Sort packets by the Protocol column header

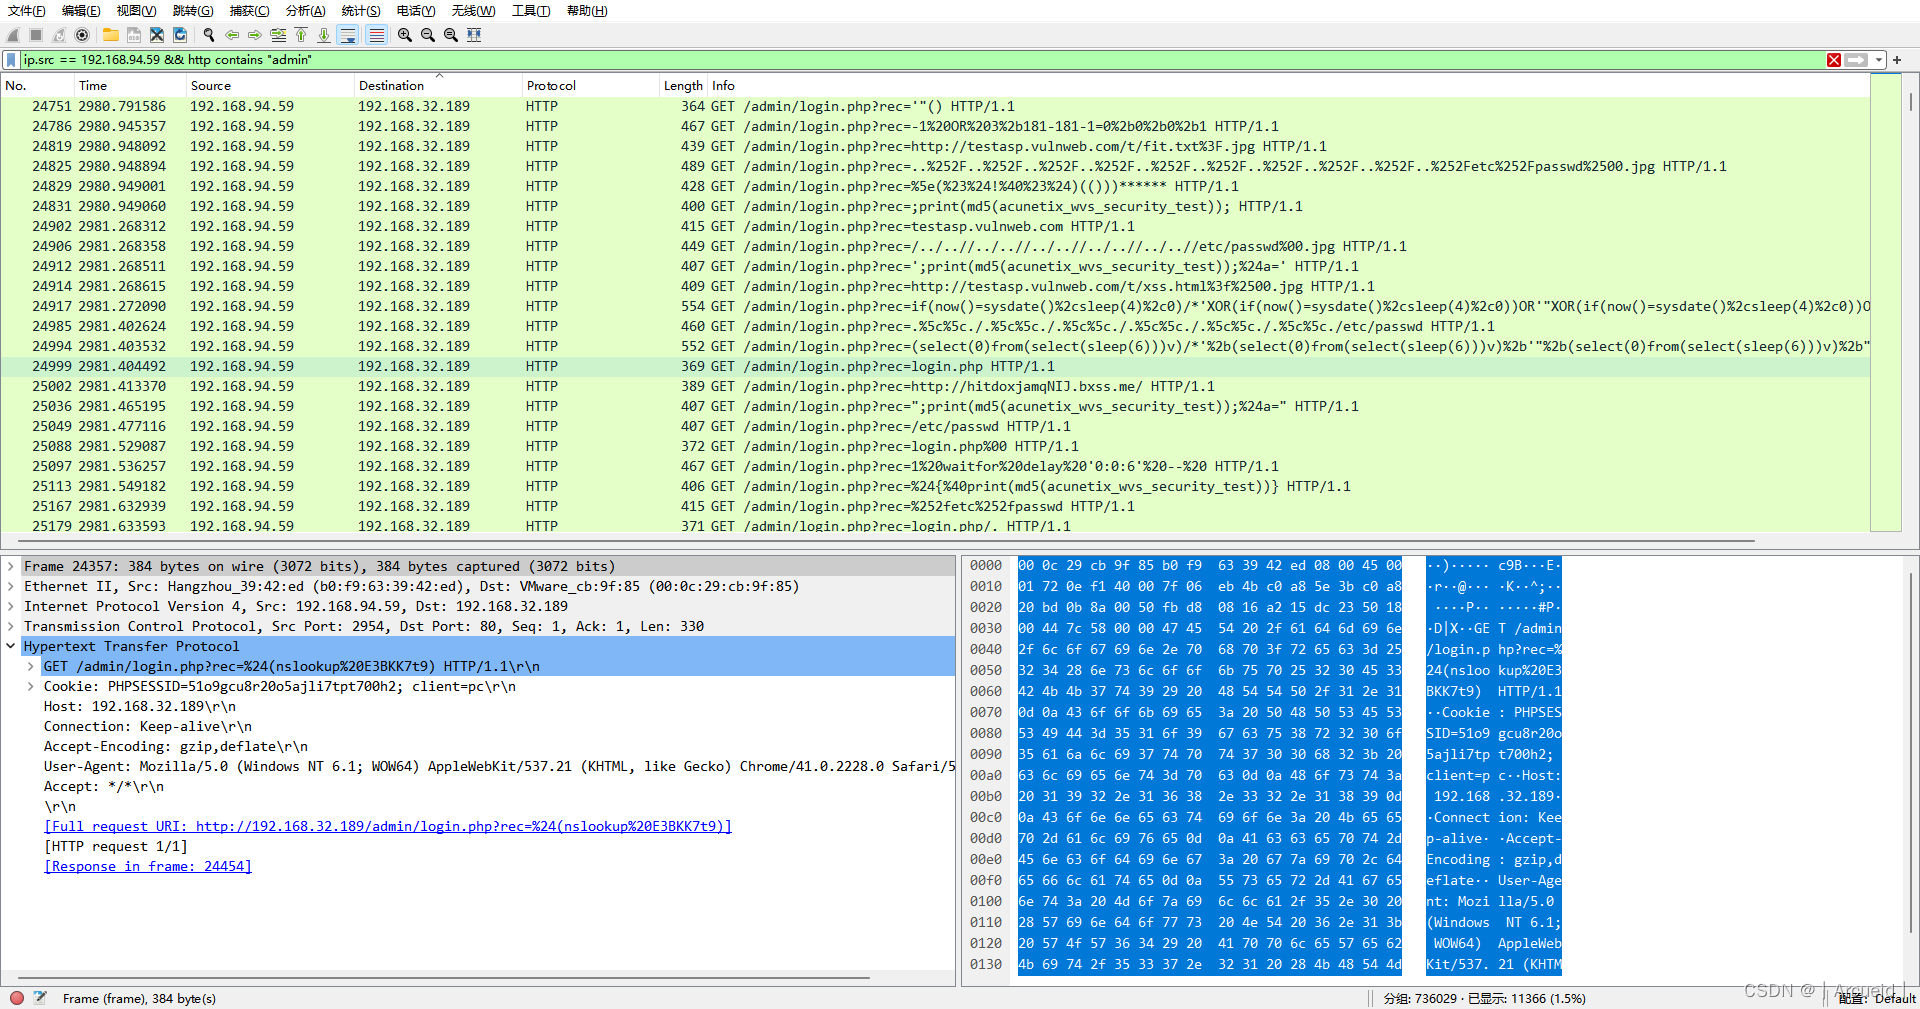click(590, 86)
